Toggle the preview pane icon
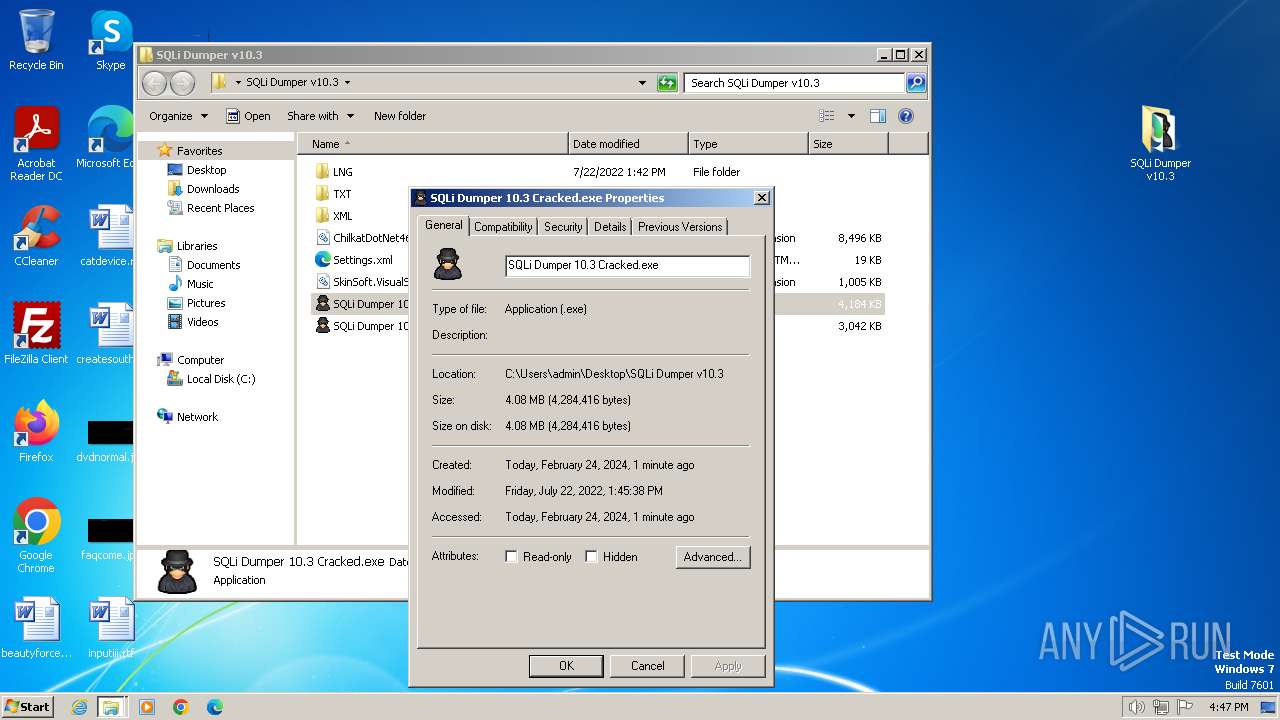Screen dimensions: 1280x720 coord(877,116)
